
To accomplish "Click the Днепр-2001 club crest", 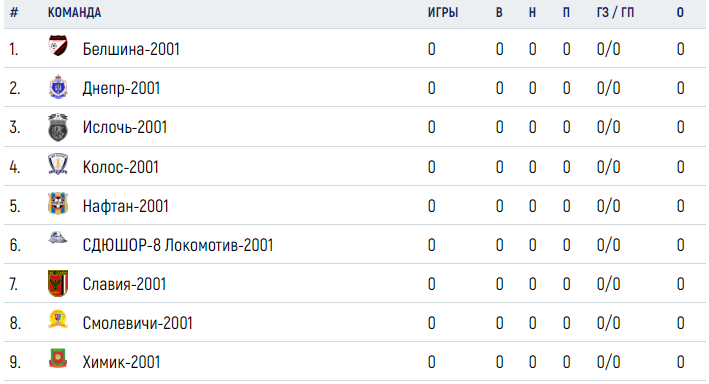I will [58, 87].
